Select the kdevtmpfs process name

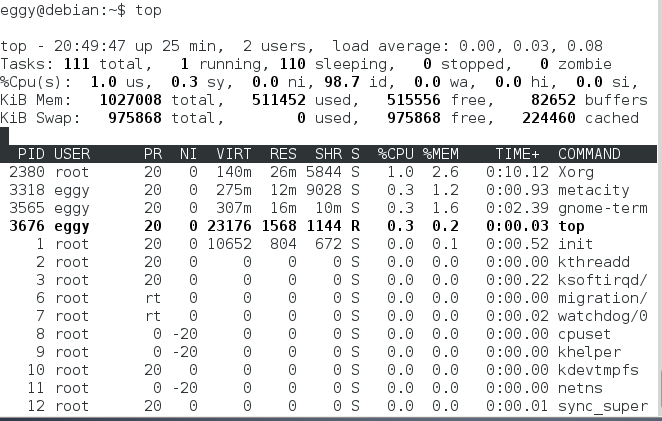598,370
